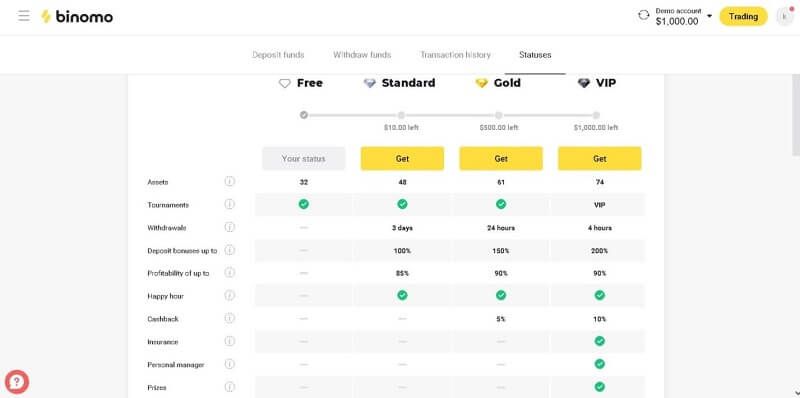Show info for Personal manager row
Image resolution: width=800 pixels, height=398 pixels.
coord(230,364)
